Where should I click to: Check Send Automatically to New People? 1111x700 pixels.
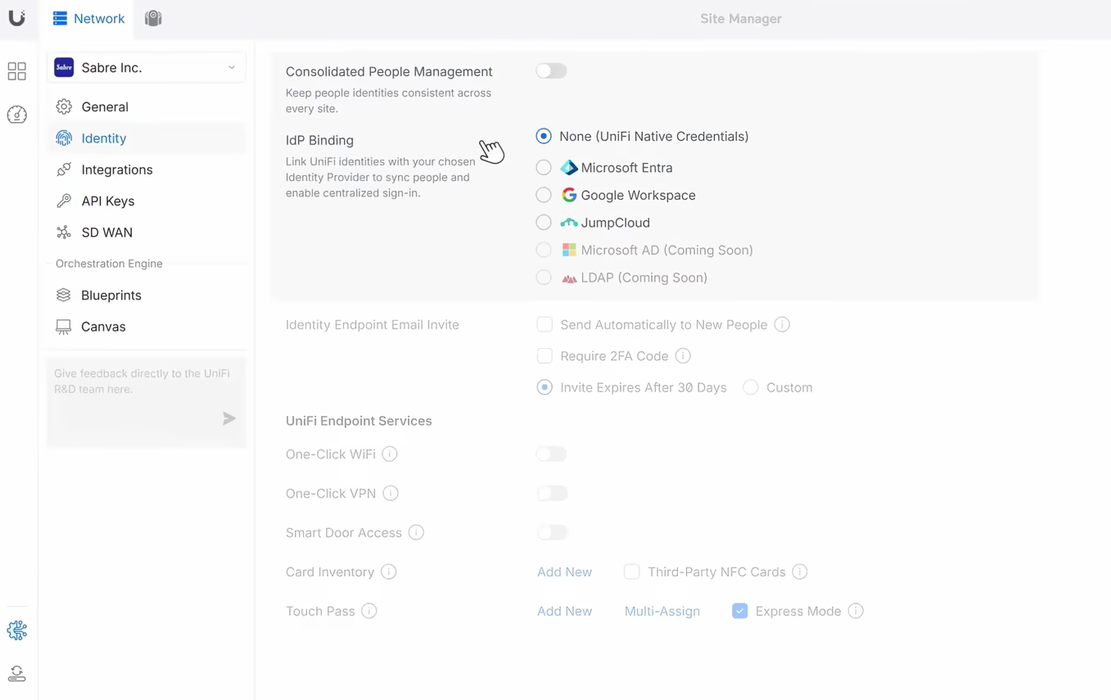click(544, 324)
